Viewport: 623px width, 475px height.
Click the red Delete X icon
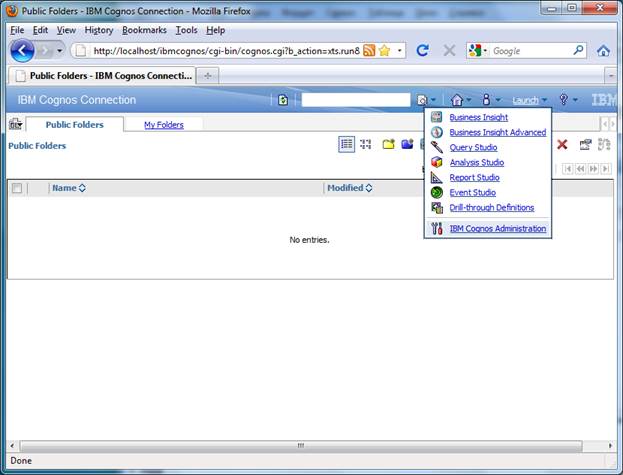[562, 144]
